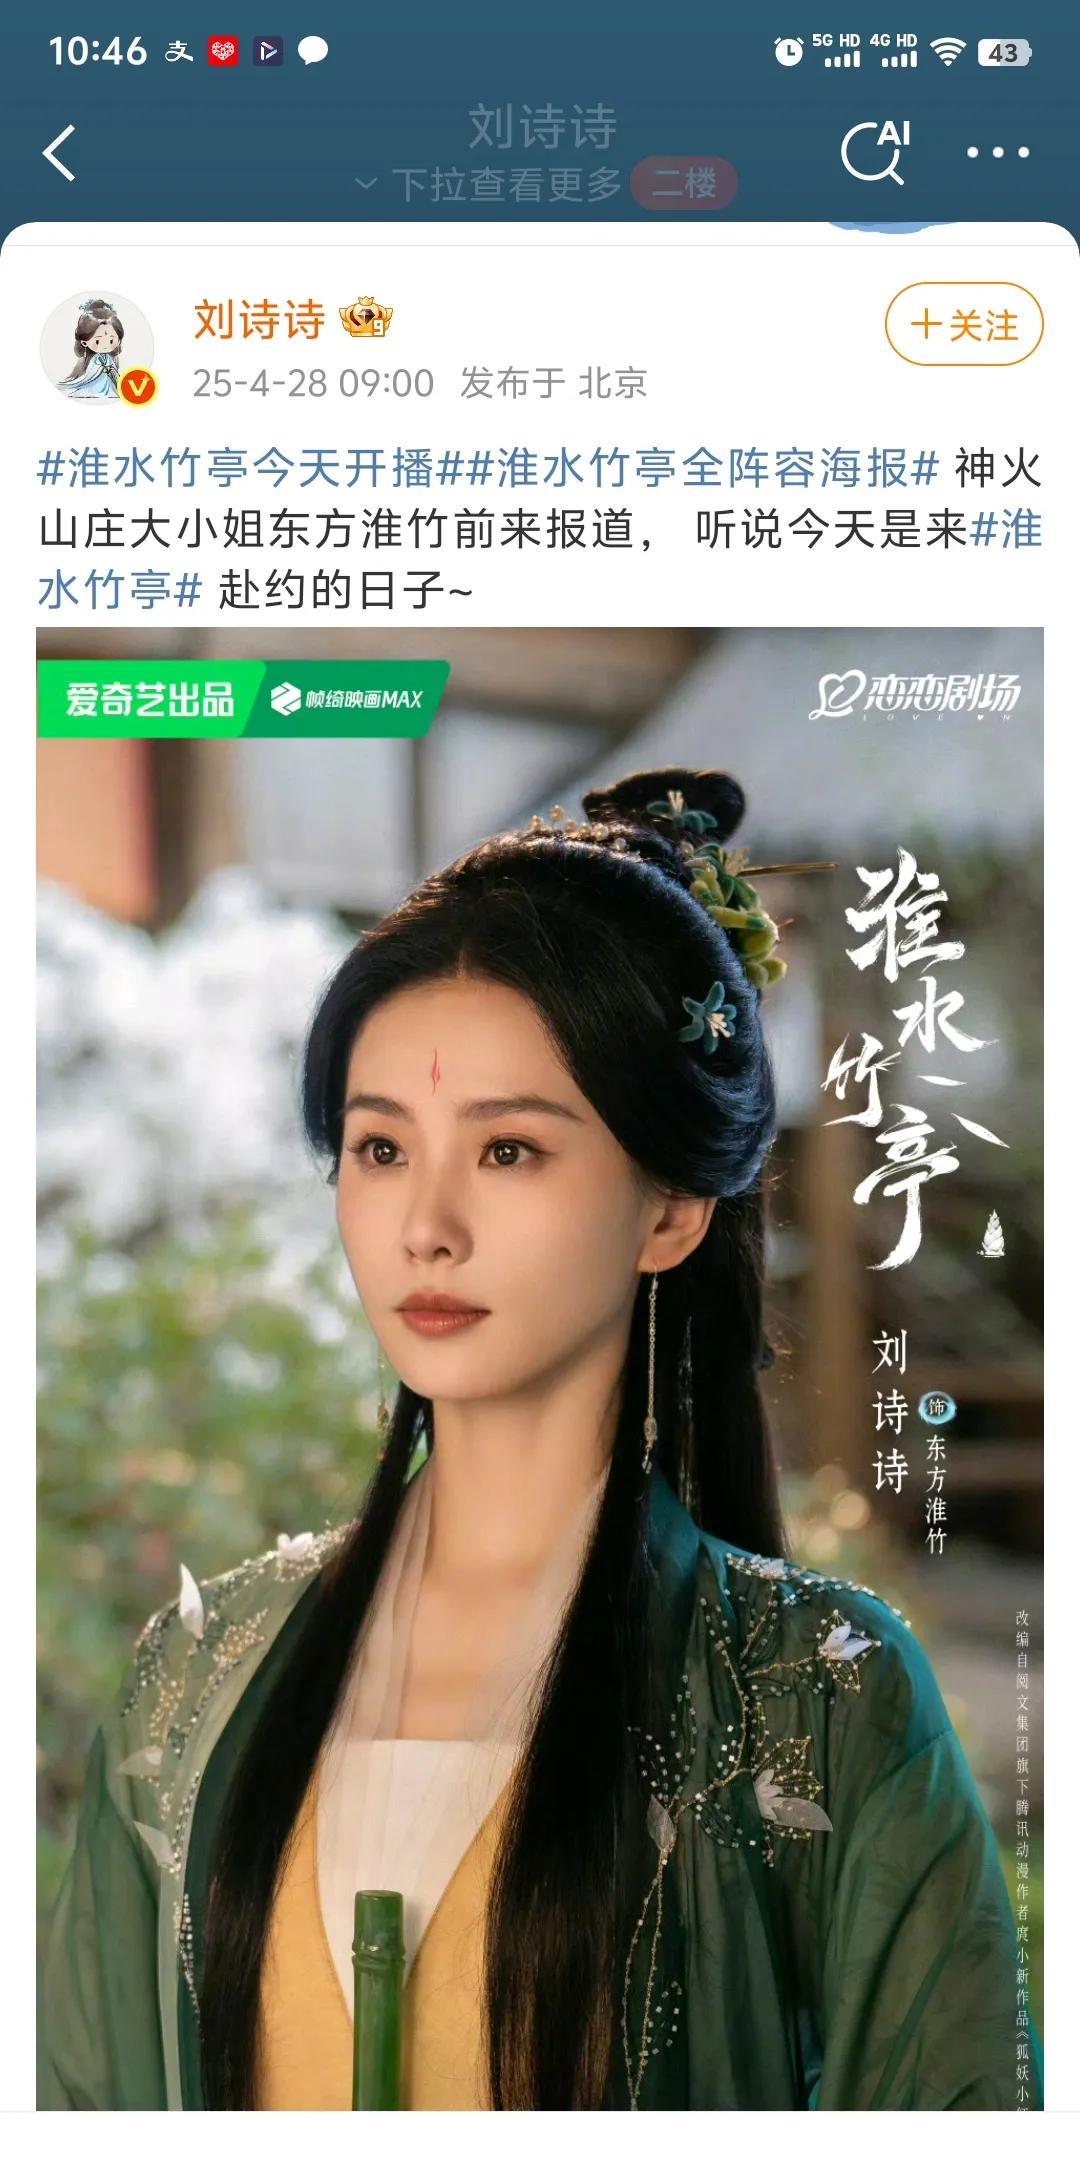Tap the orange verified V badge
The width and height of the screenshot is (1080, 2160).
(x=138, y=386)
